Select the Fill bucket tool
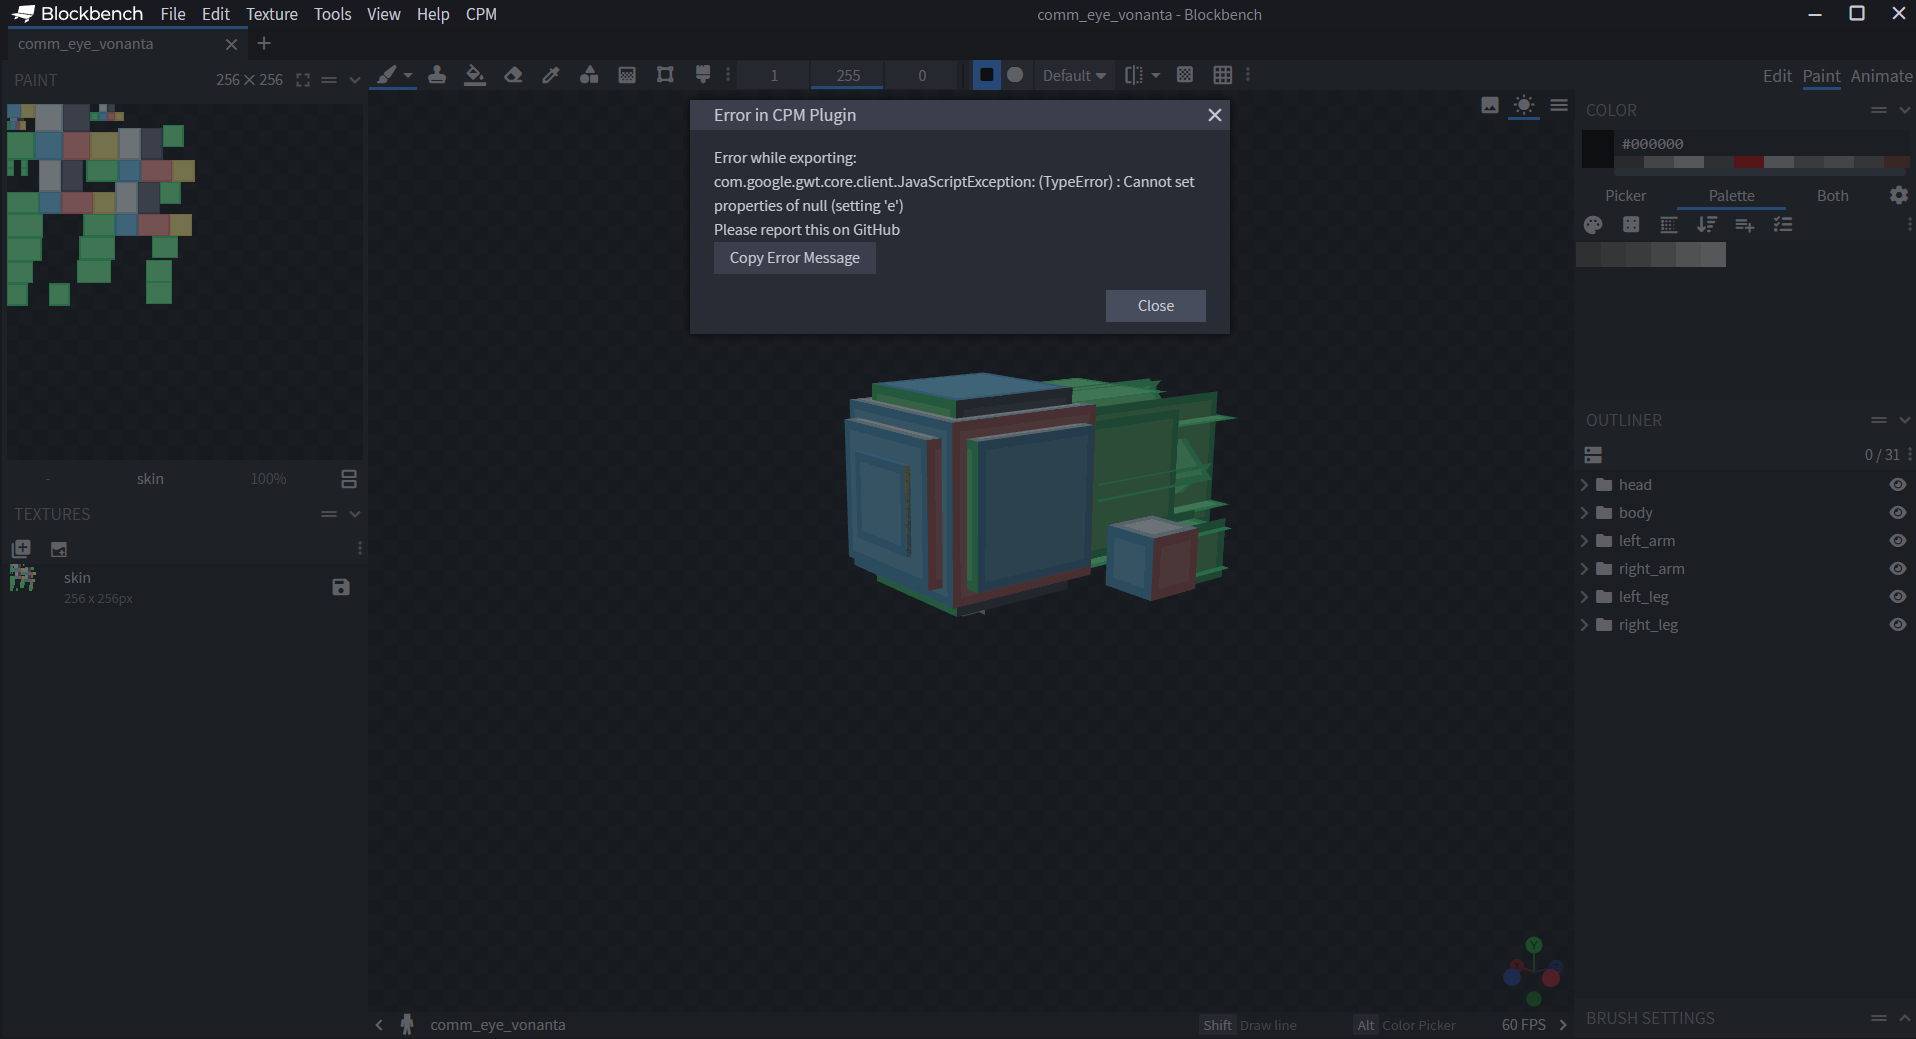This screenshot has height=1039, width=1916. pos(475,75)
